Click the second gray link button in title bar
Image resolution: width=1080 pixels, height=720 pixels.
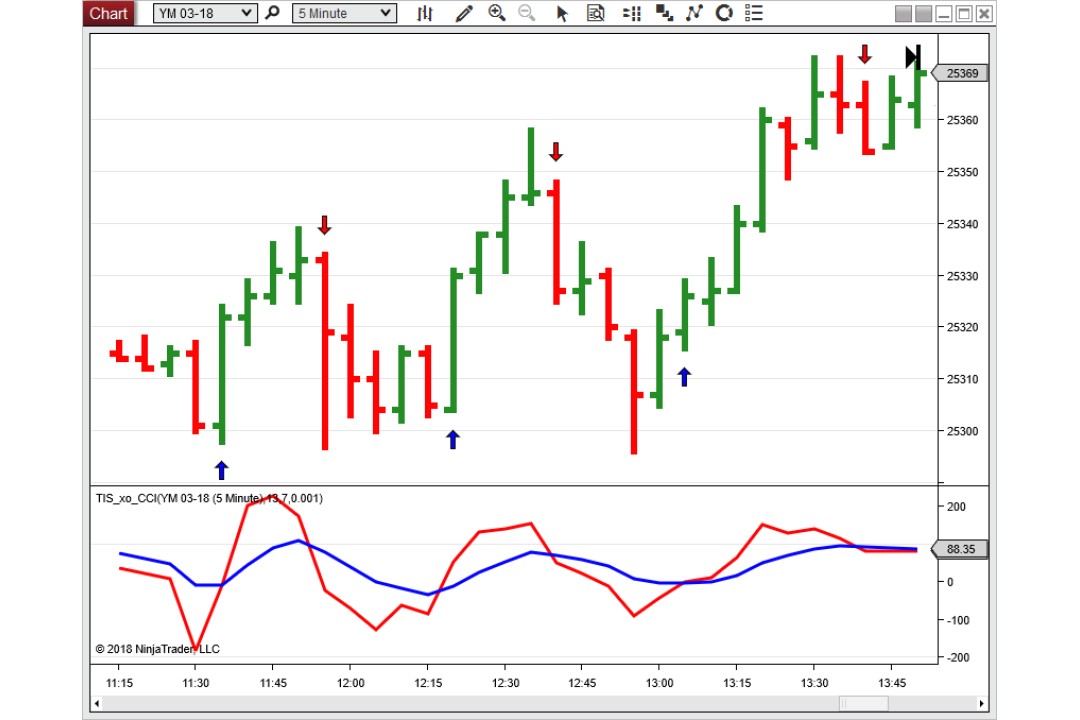coord(924,14)
